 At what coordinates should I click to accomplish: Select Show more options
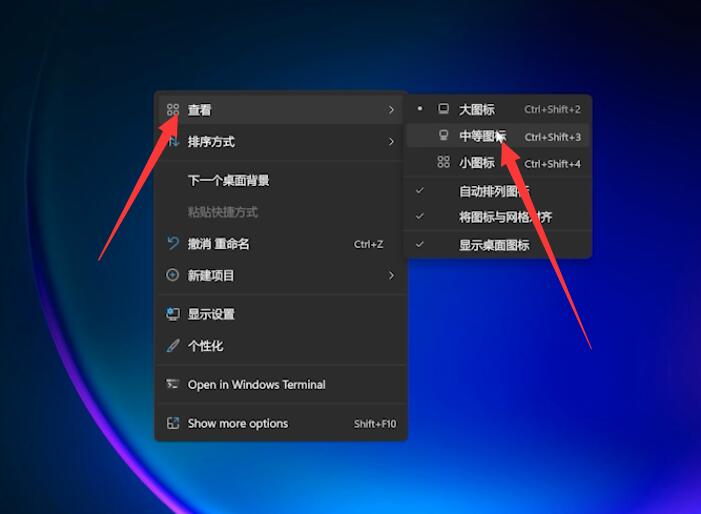coord(281,423)
